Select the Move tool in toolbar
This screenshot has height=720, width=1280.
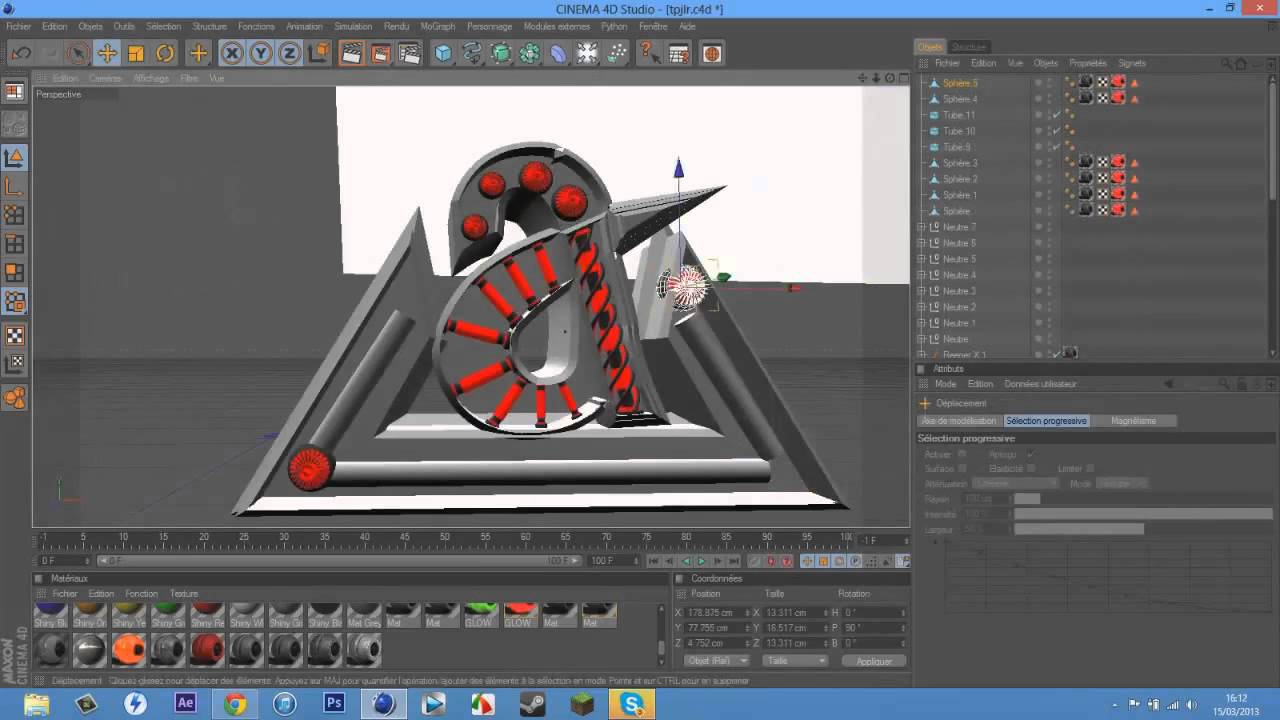[107, 53]
